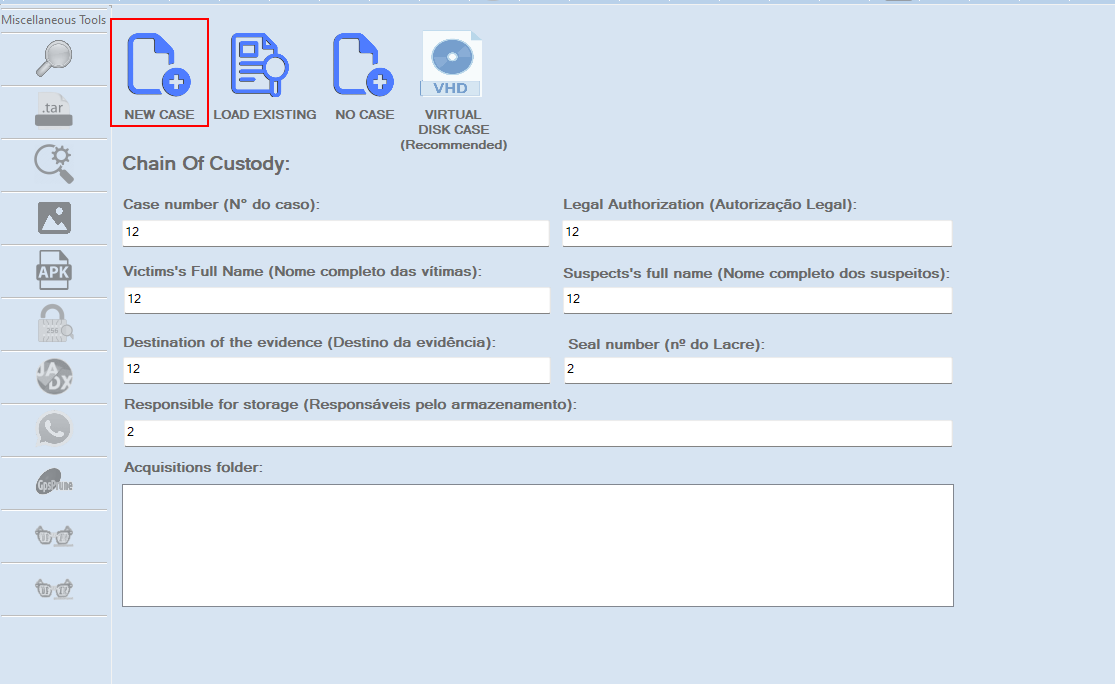
Task: Click the Responsible for storage field
Action: pos(538,433)
